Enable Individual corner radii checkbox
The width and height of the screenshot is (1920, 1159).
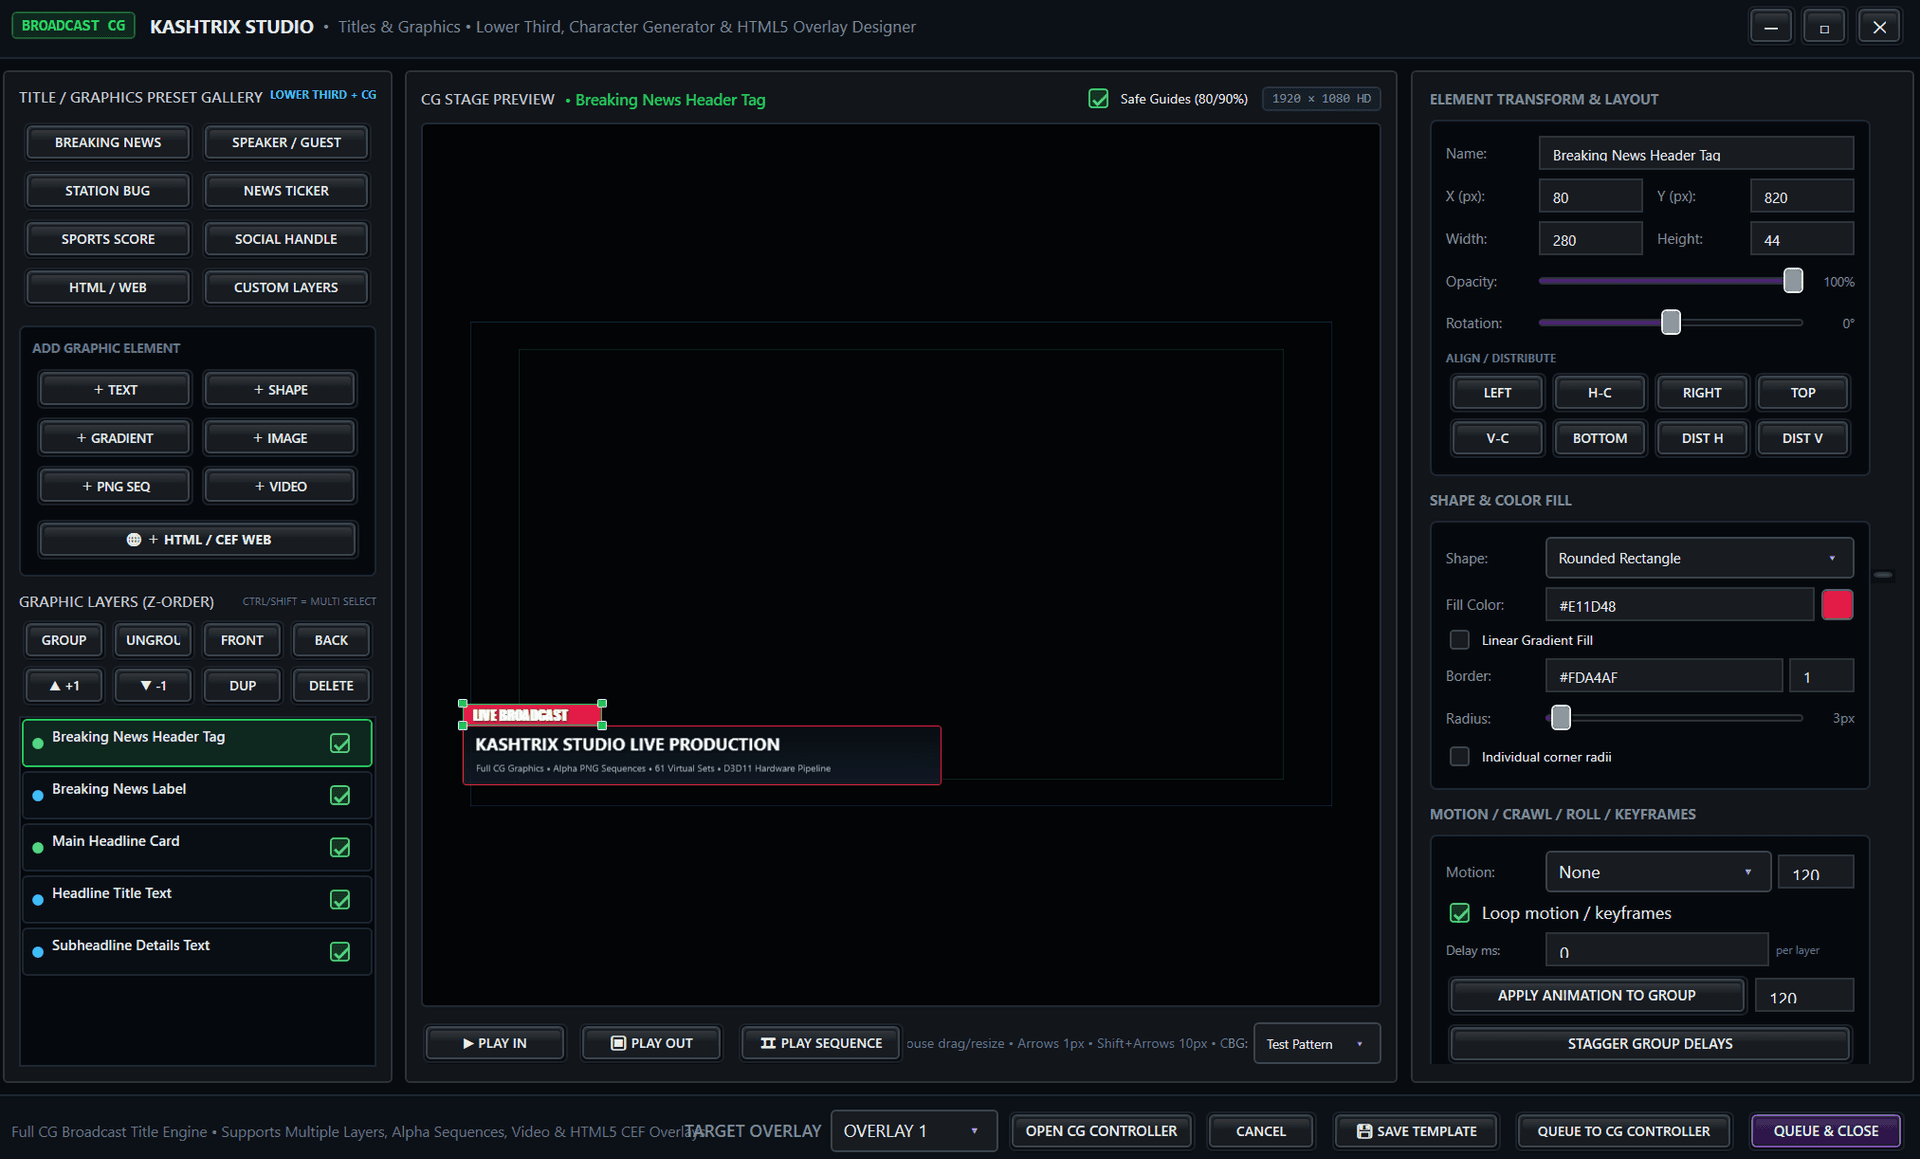[x=1460, y=757]
